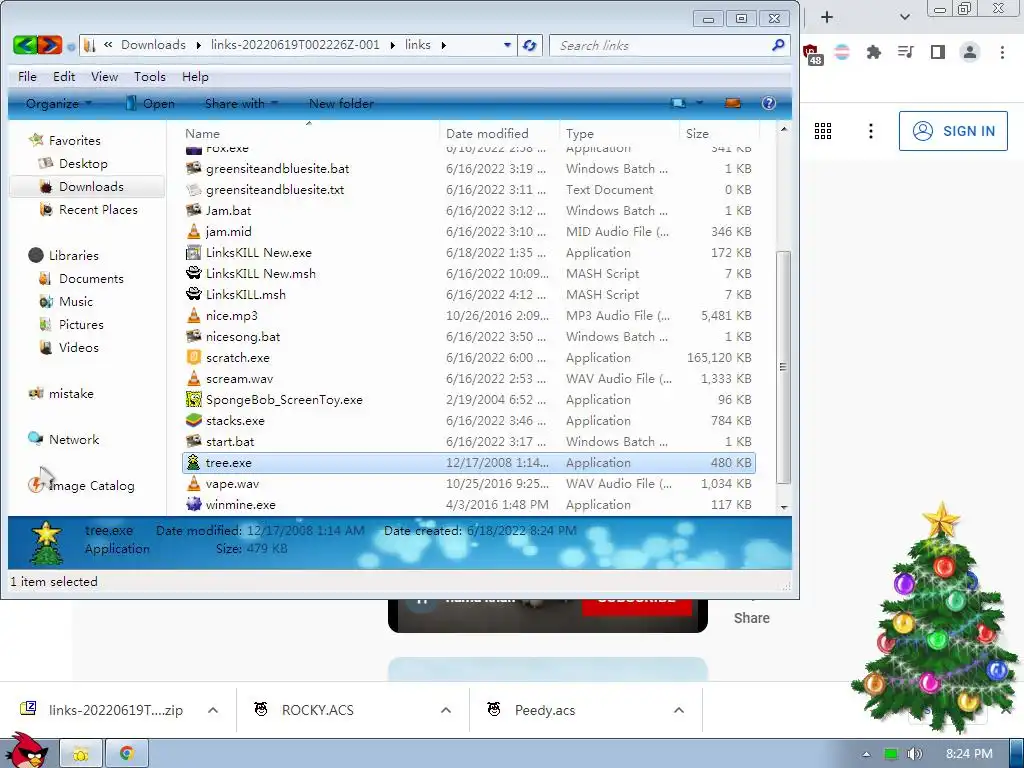Click the Share link on the webpage
Image resolution: width=1024 pixels, height=768 pixels.
(751, 618)
